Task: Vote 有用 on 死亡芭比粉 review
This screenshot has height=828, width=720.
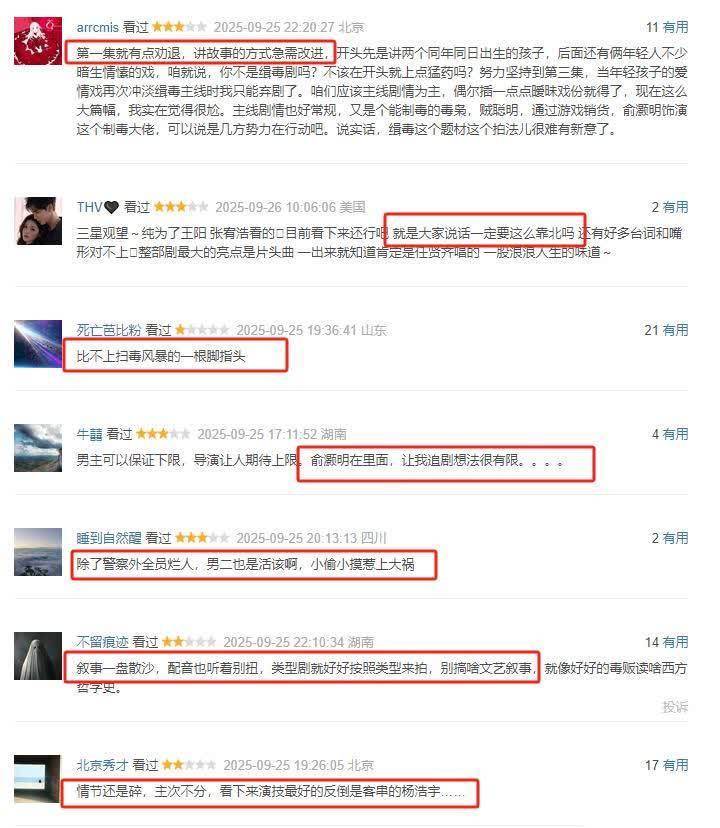Action: click(x=675, y=330)
